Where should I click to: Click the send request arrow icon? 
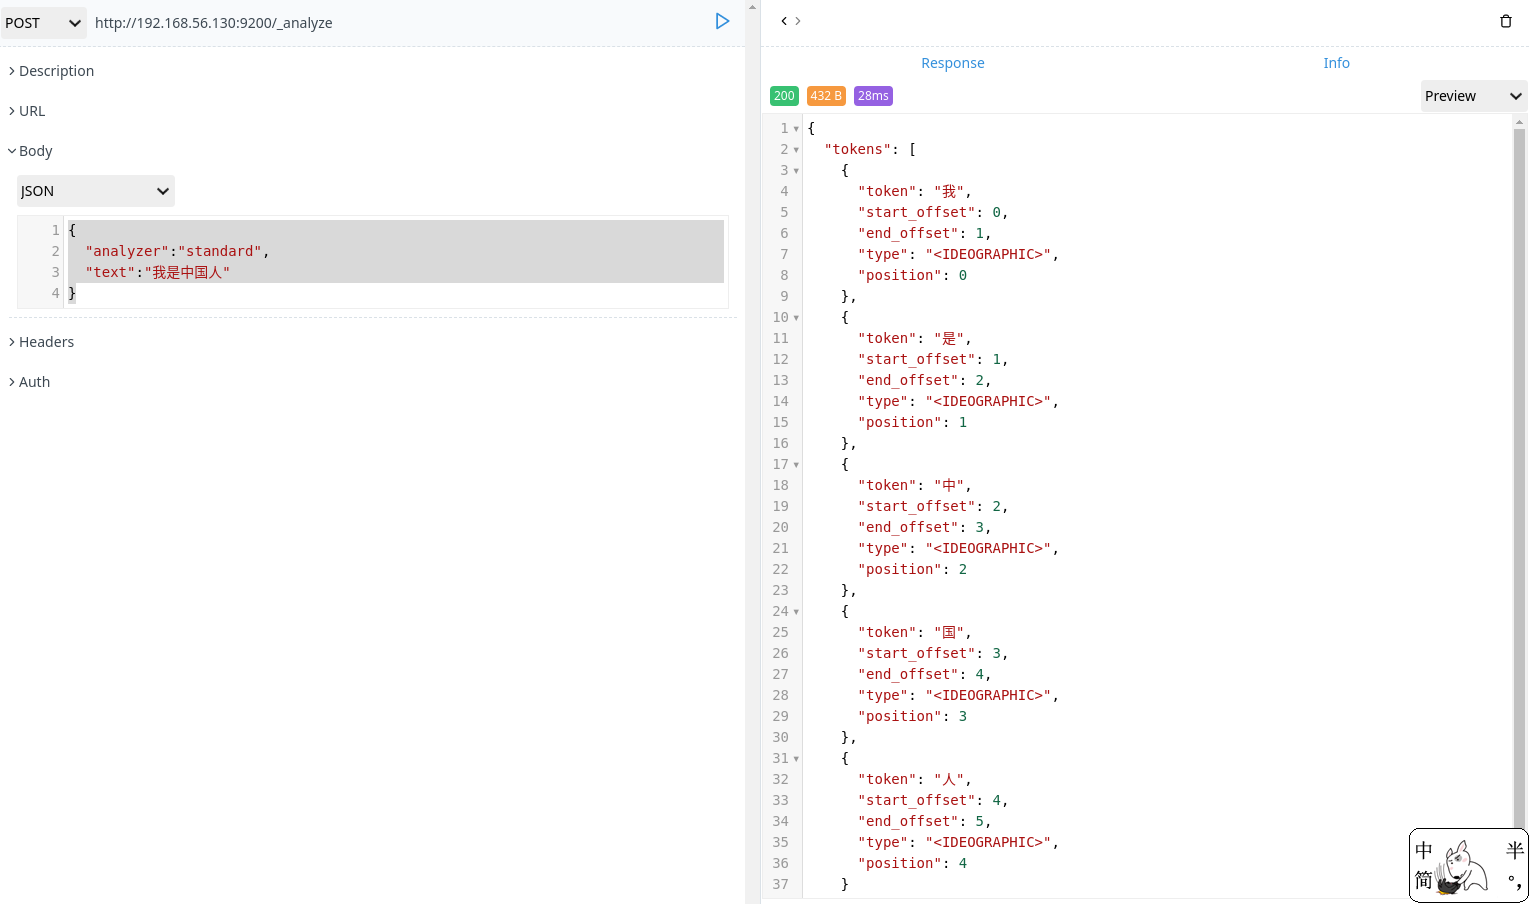(x=722, y=21)
